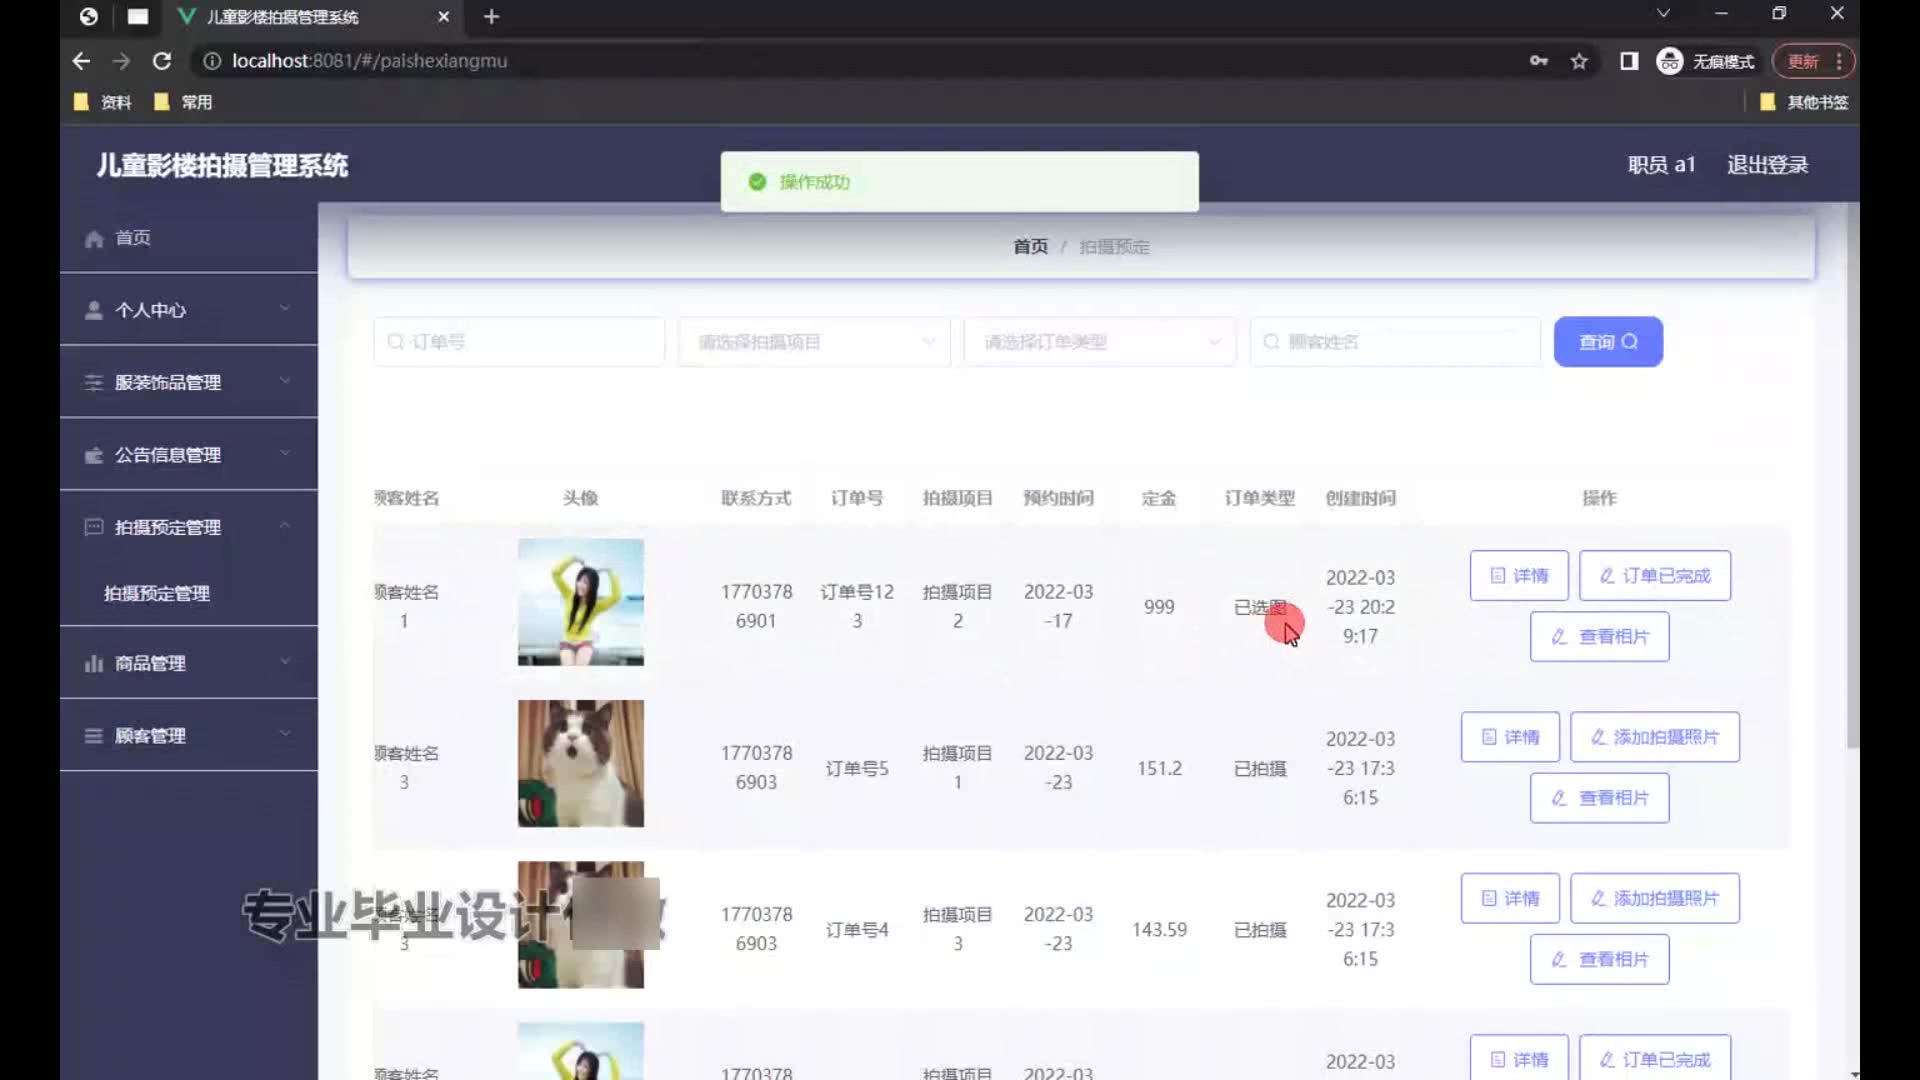Open 详情 for 订单号5 row

click(x=1510, y=737)
